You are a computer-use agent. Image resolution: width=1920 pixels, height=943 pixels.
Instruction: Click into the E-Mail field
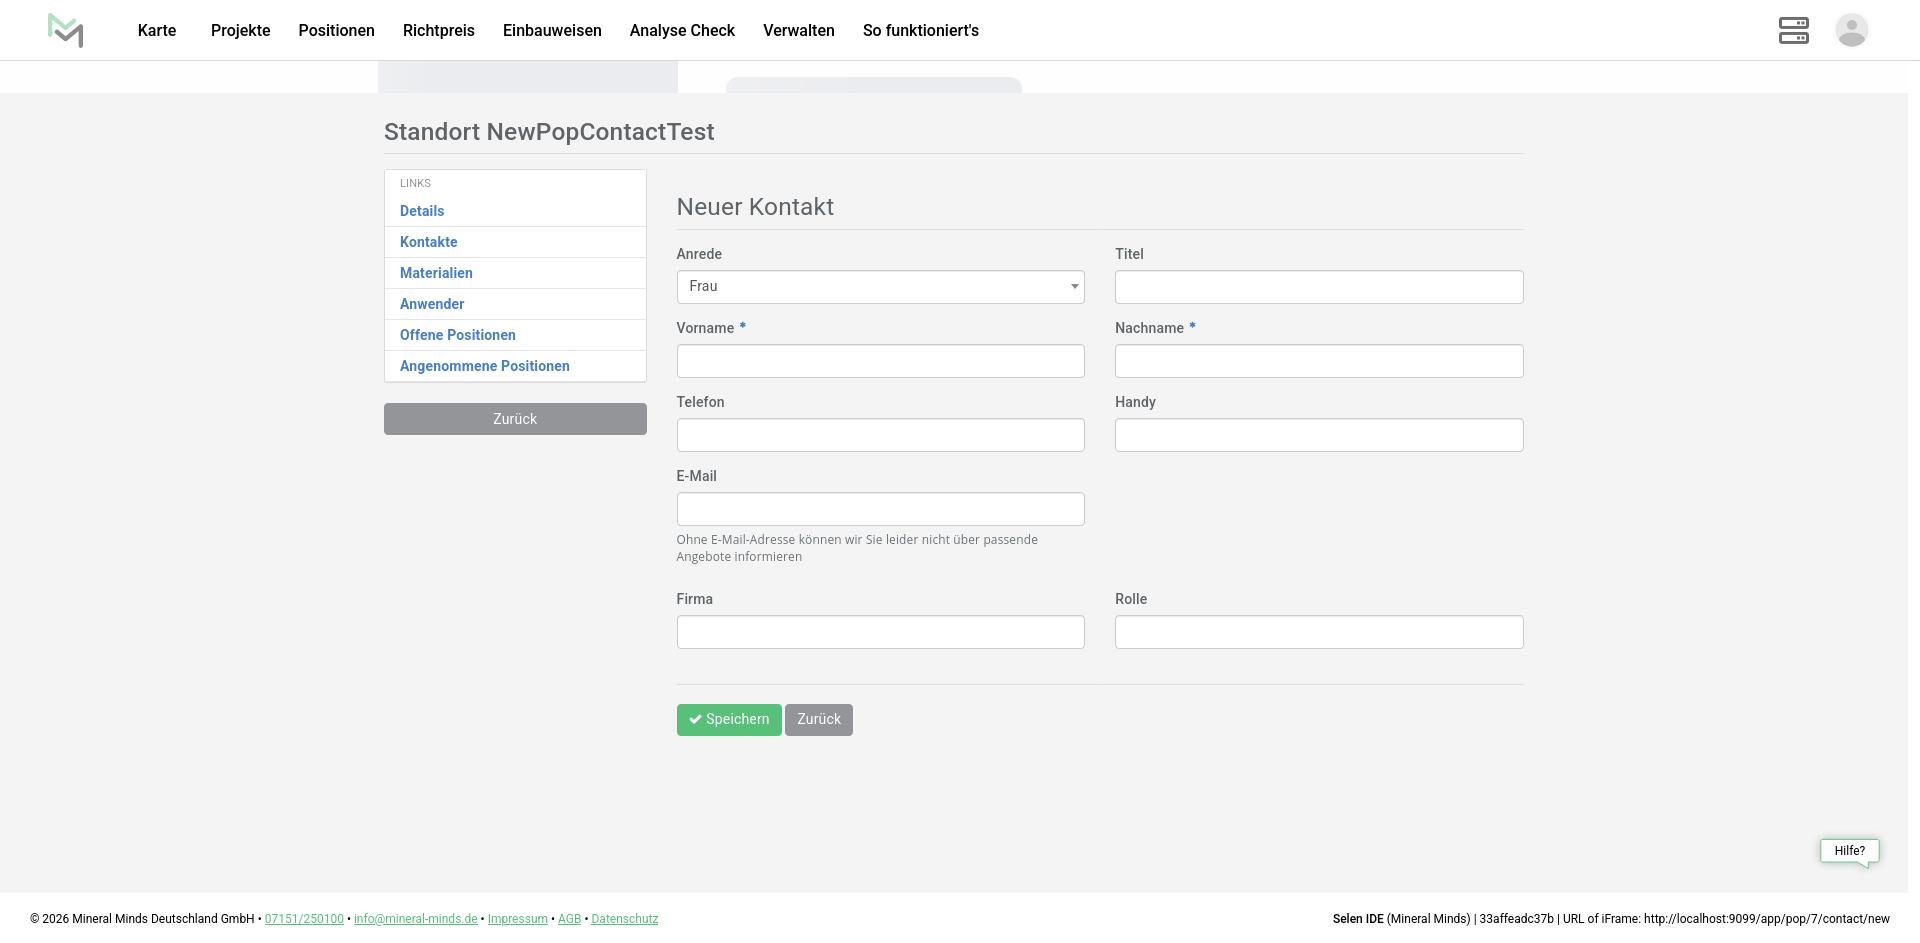[x=880, y=509]
